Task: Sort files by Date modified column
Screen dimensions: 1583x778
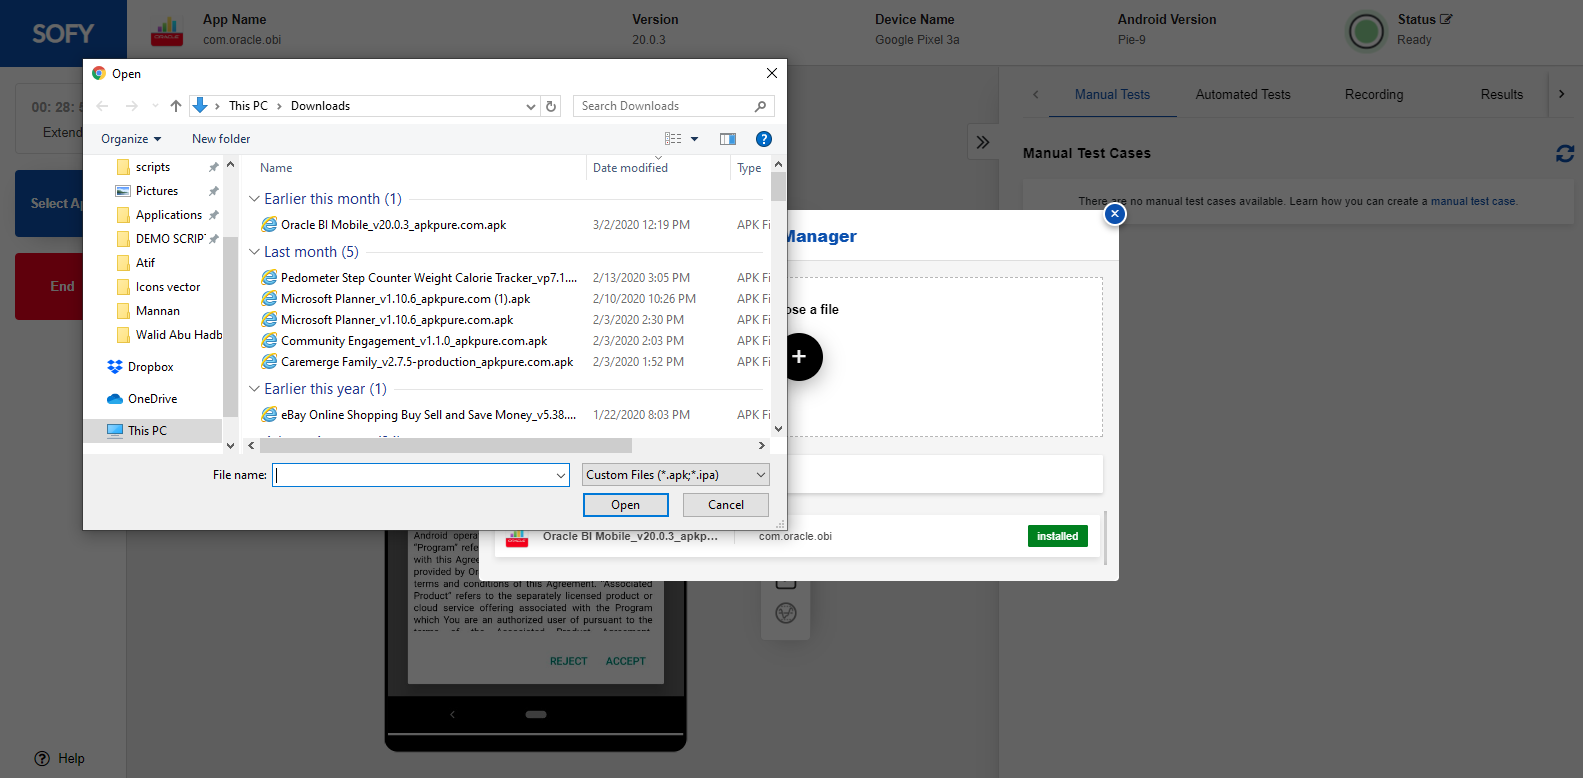Action: point(630,168)
